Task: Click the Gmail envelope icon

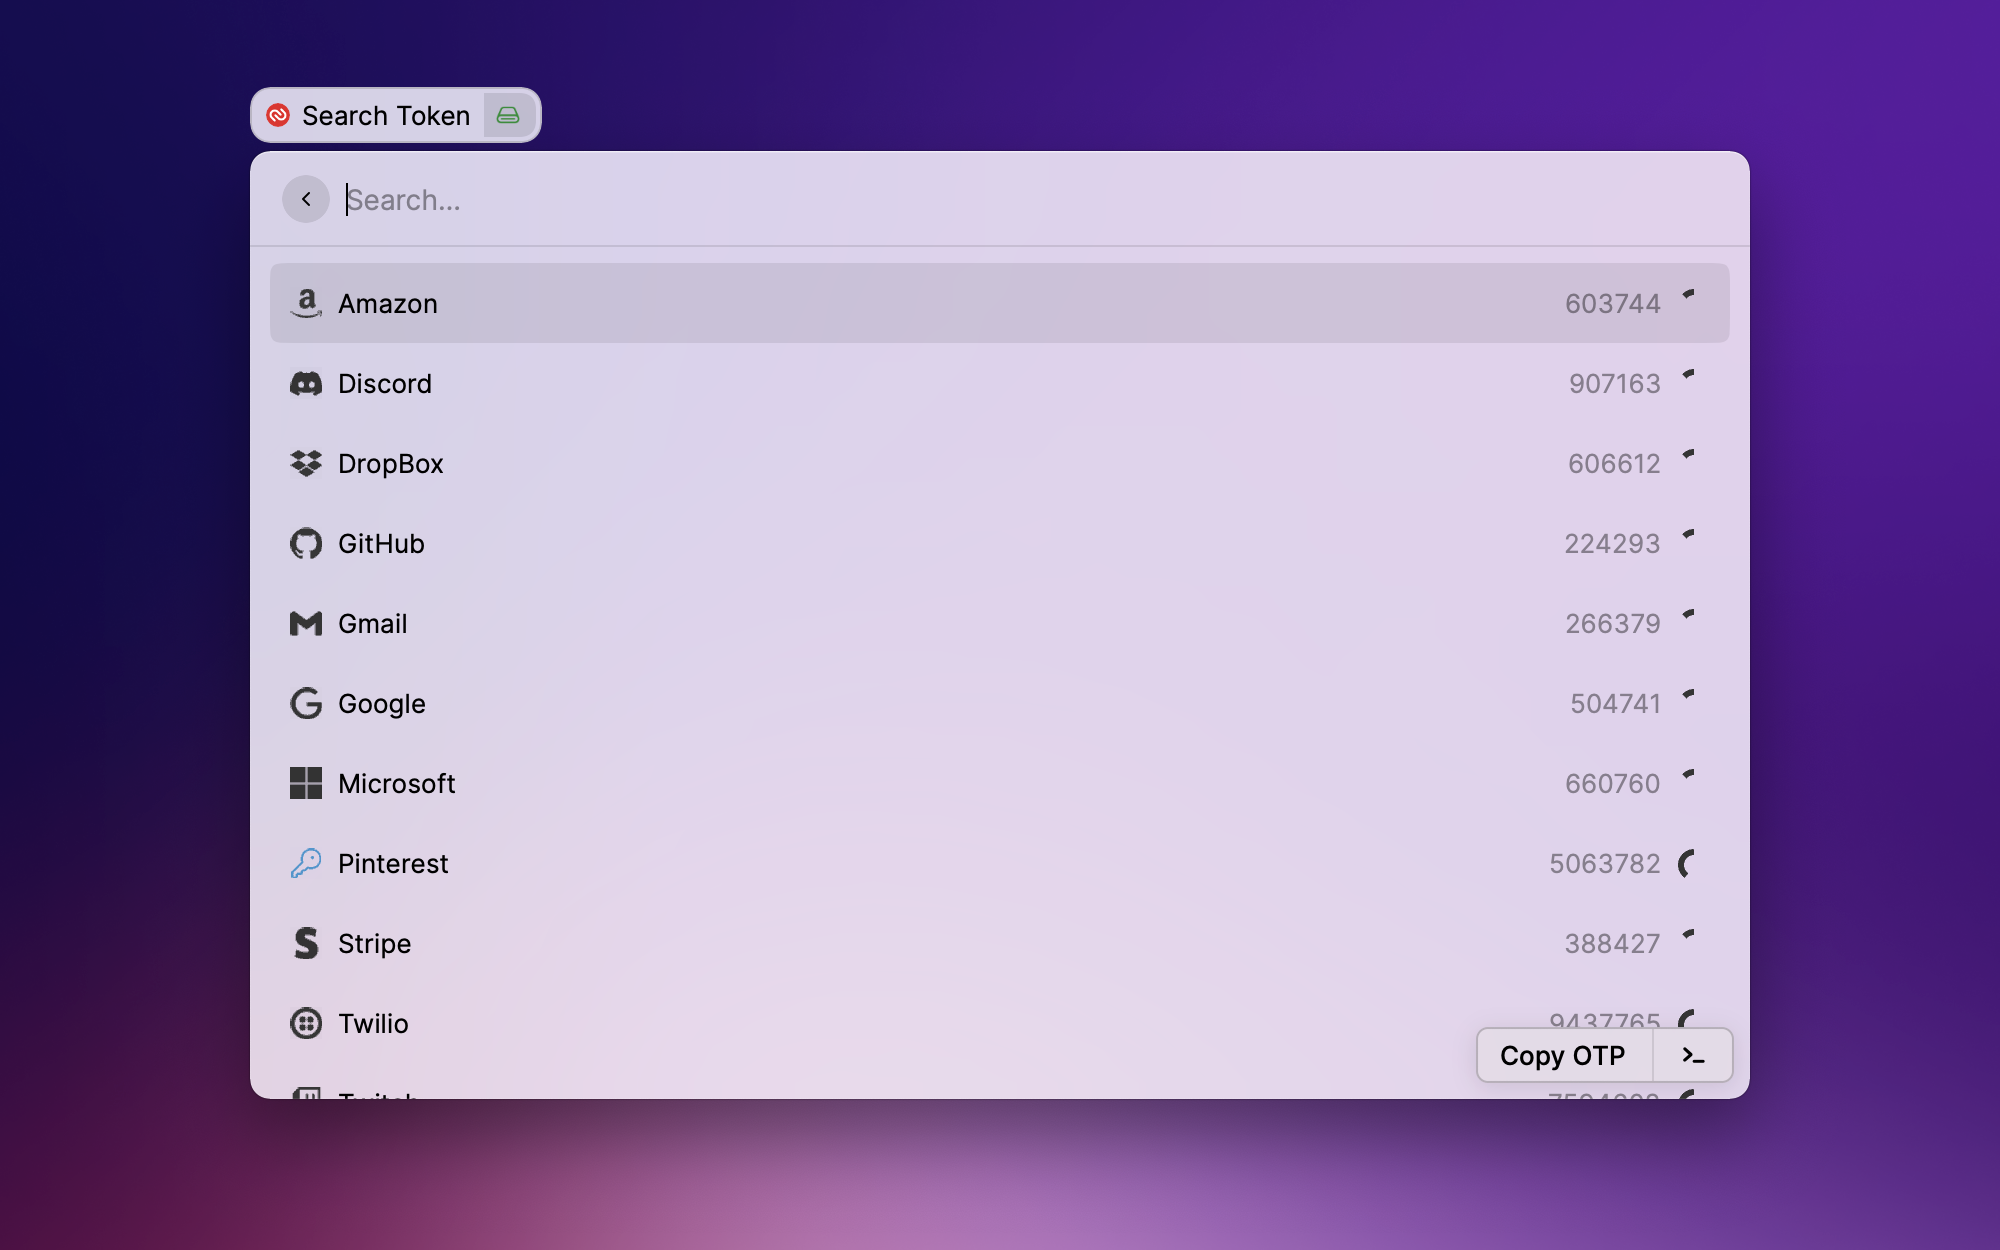Action: point(306,623)
